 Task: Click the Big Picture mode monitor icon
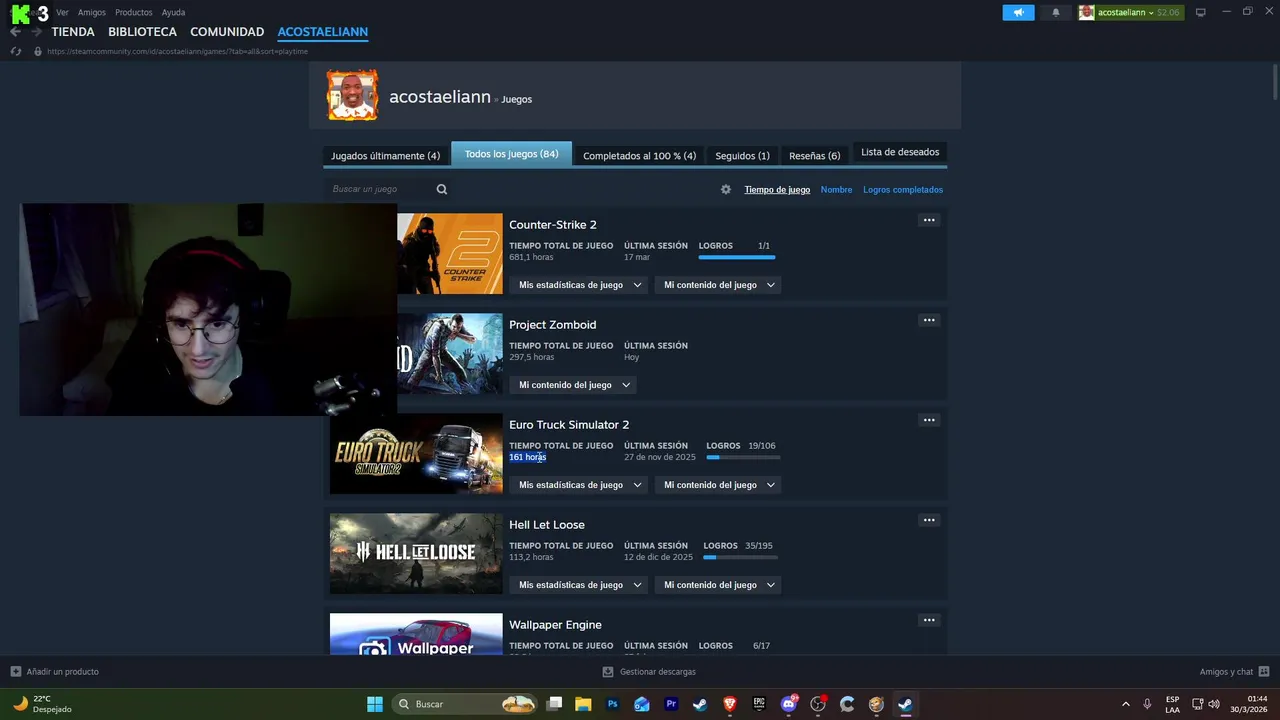point(1201,12)
